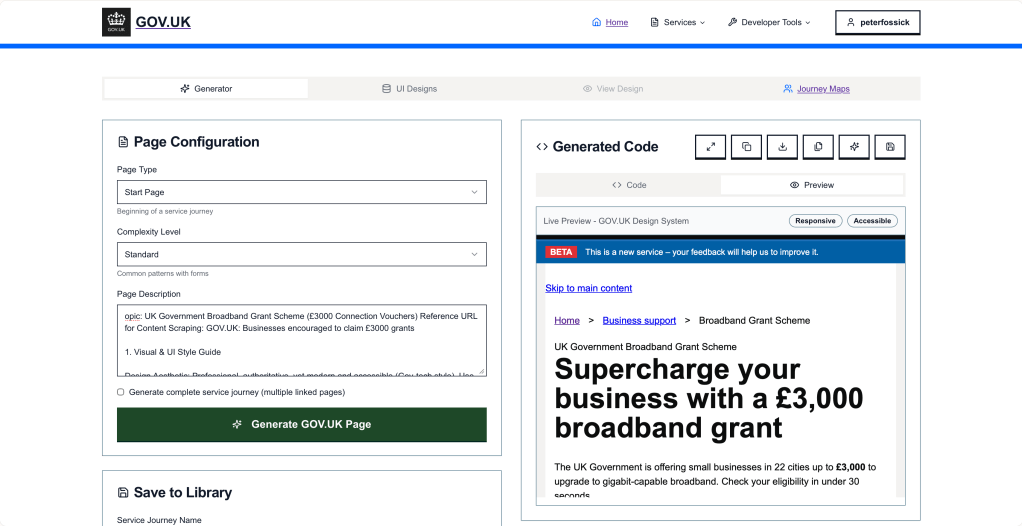Switch to the UI Designs tab
This screenshot has height=526, width=1022.
click(x=409, y=89)
